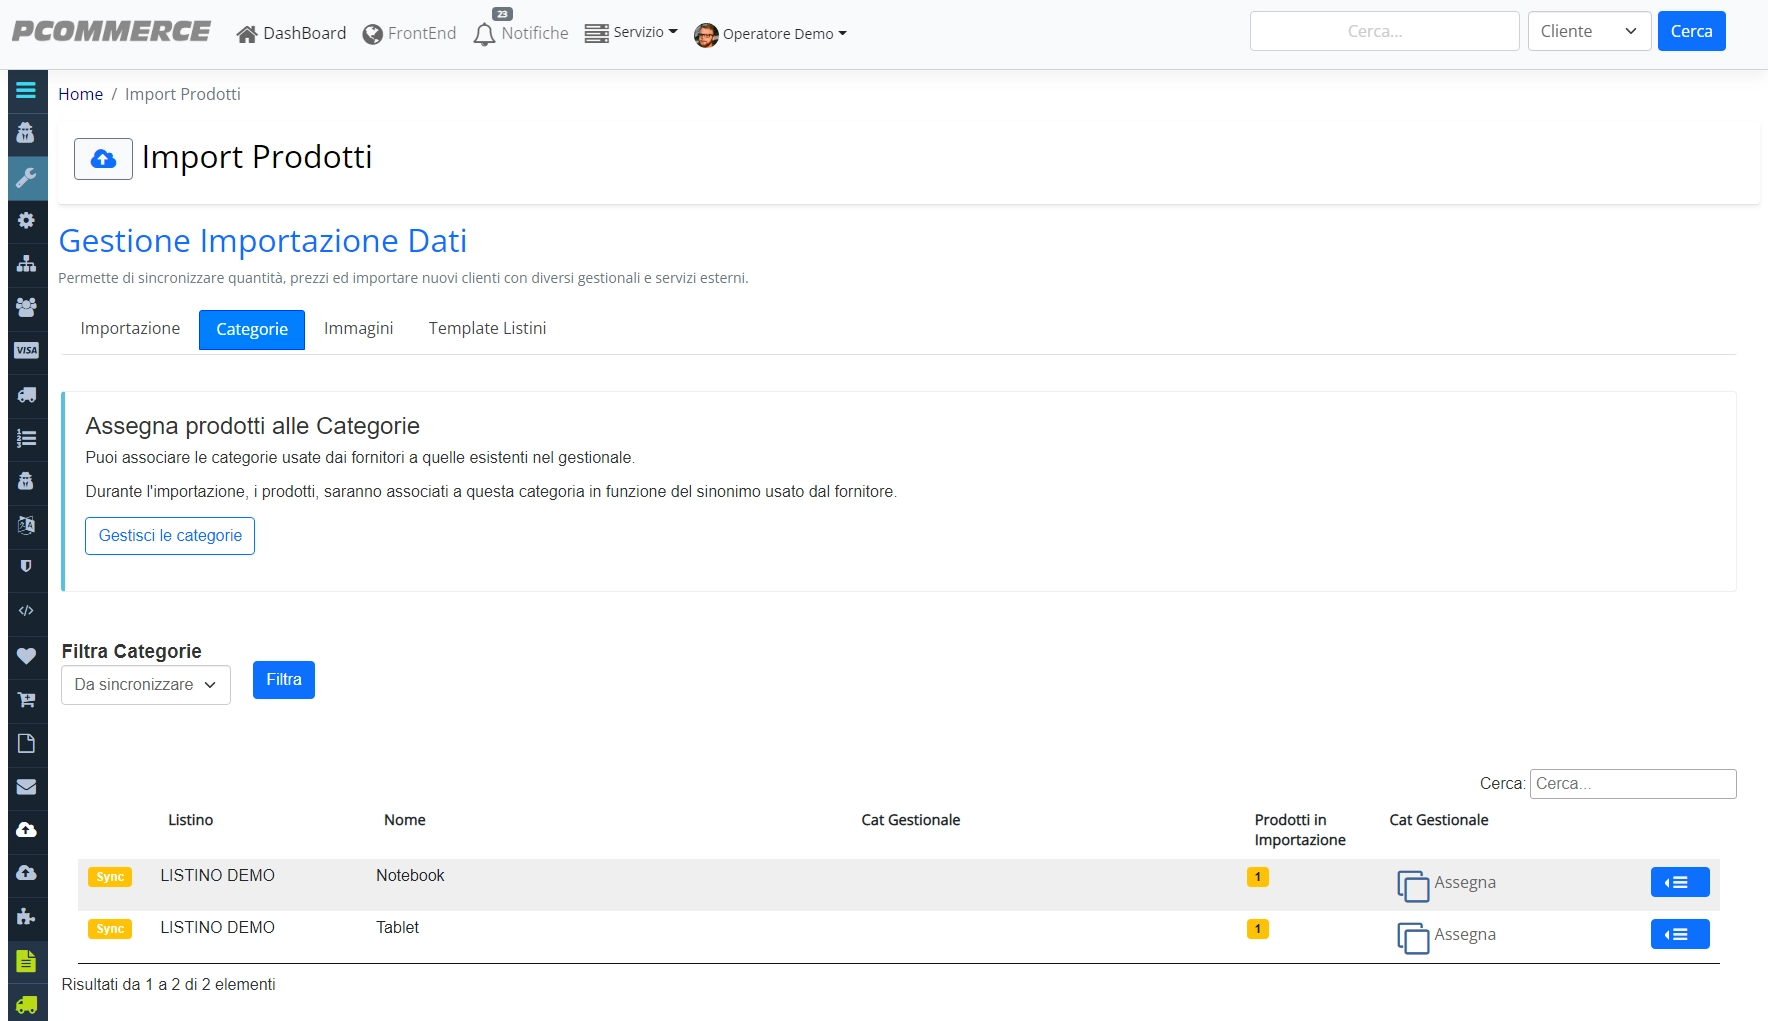Sort table by Listino column header

[x=190, y=820]
